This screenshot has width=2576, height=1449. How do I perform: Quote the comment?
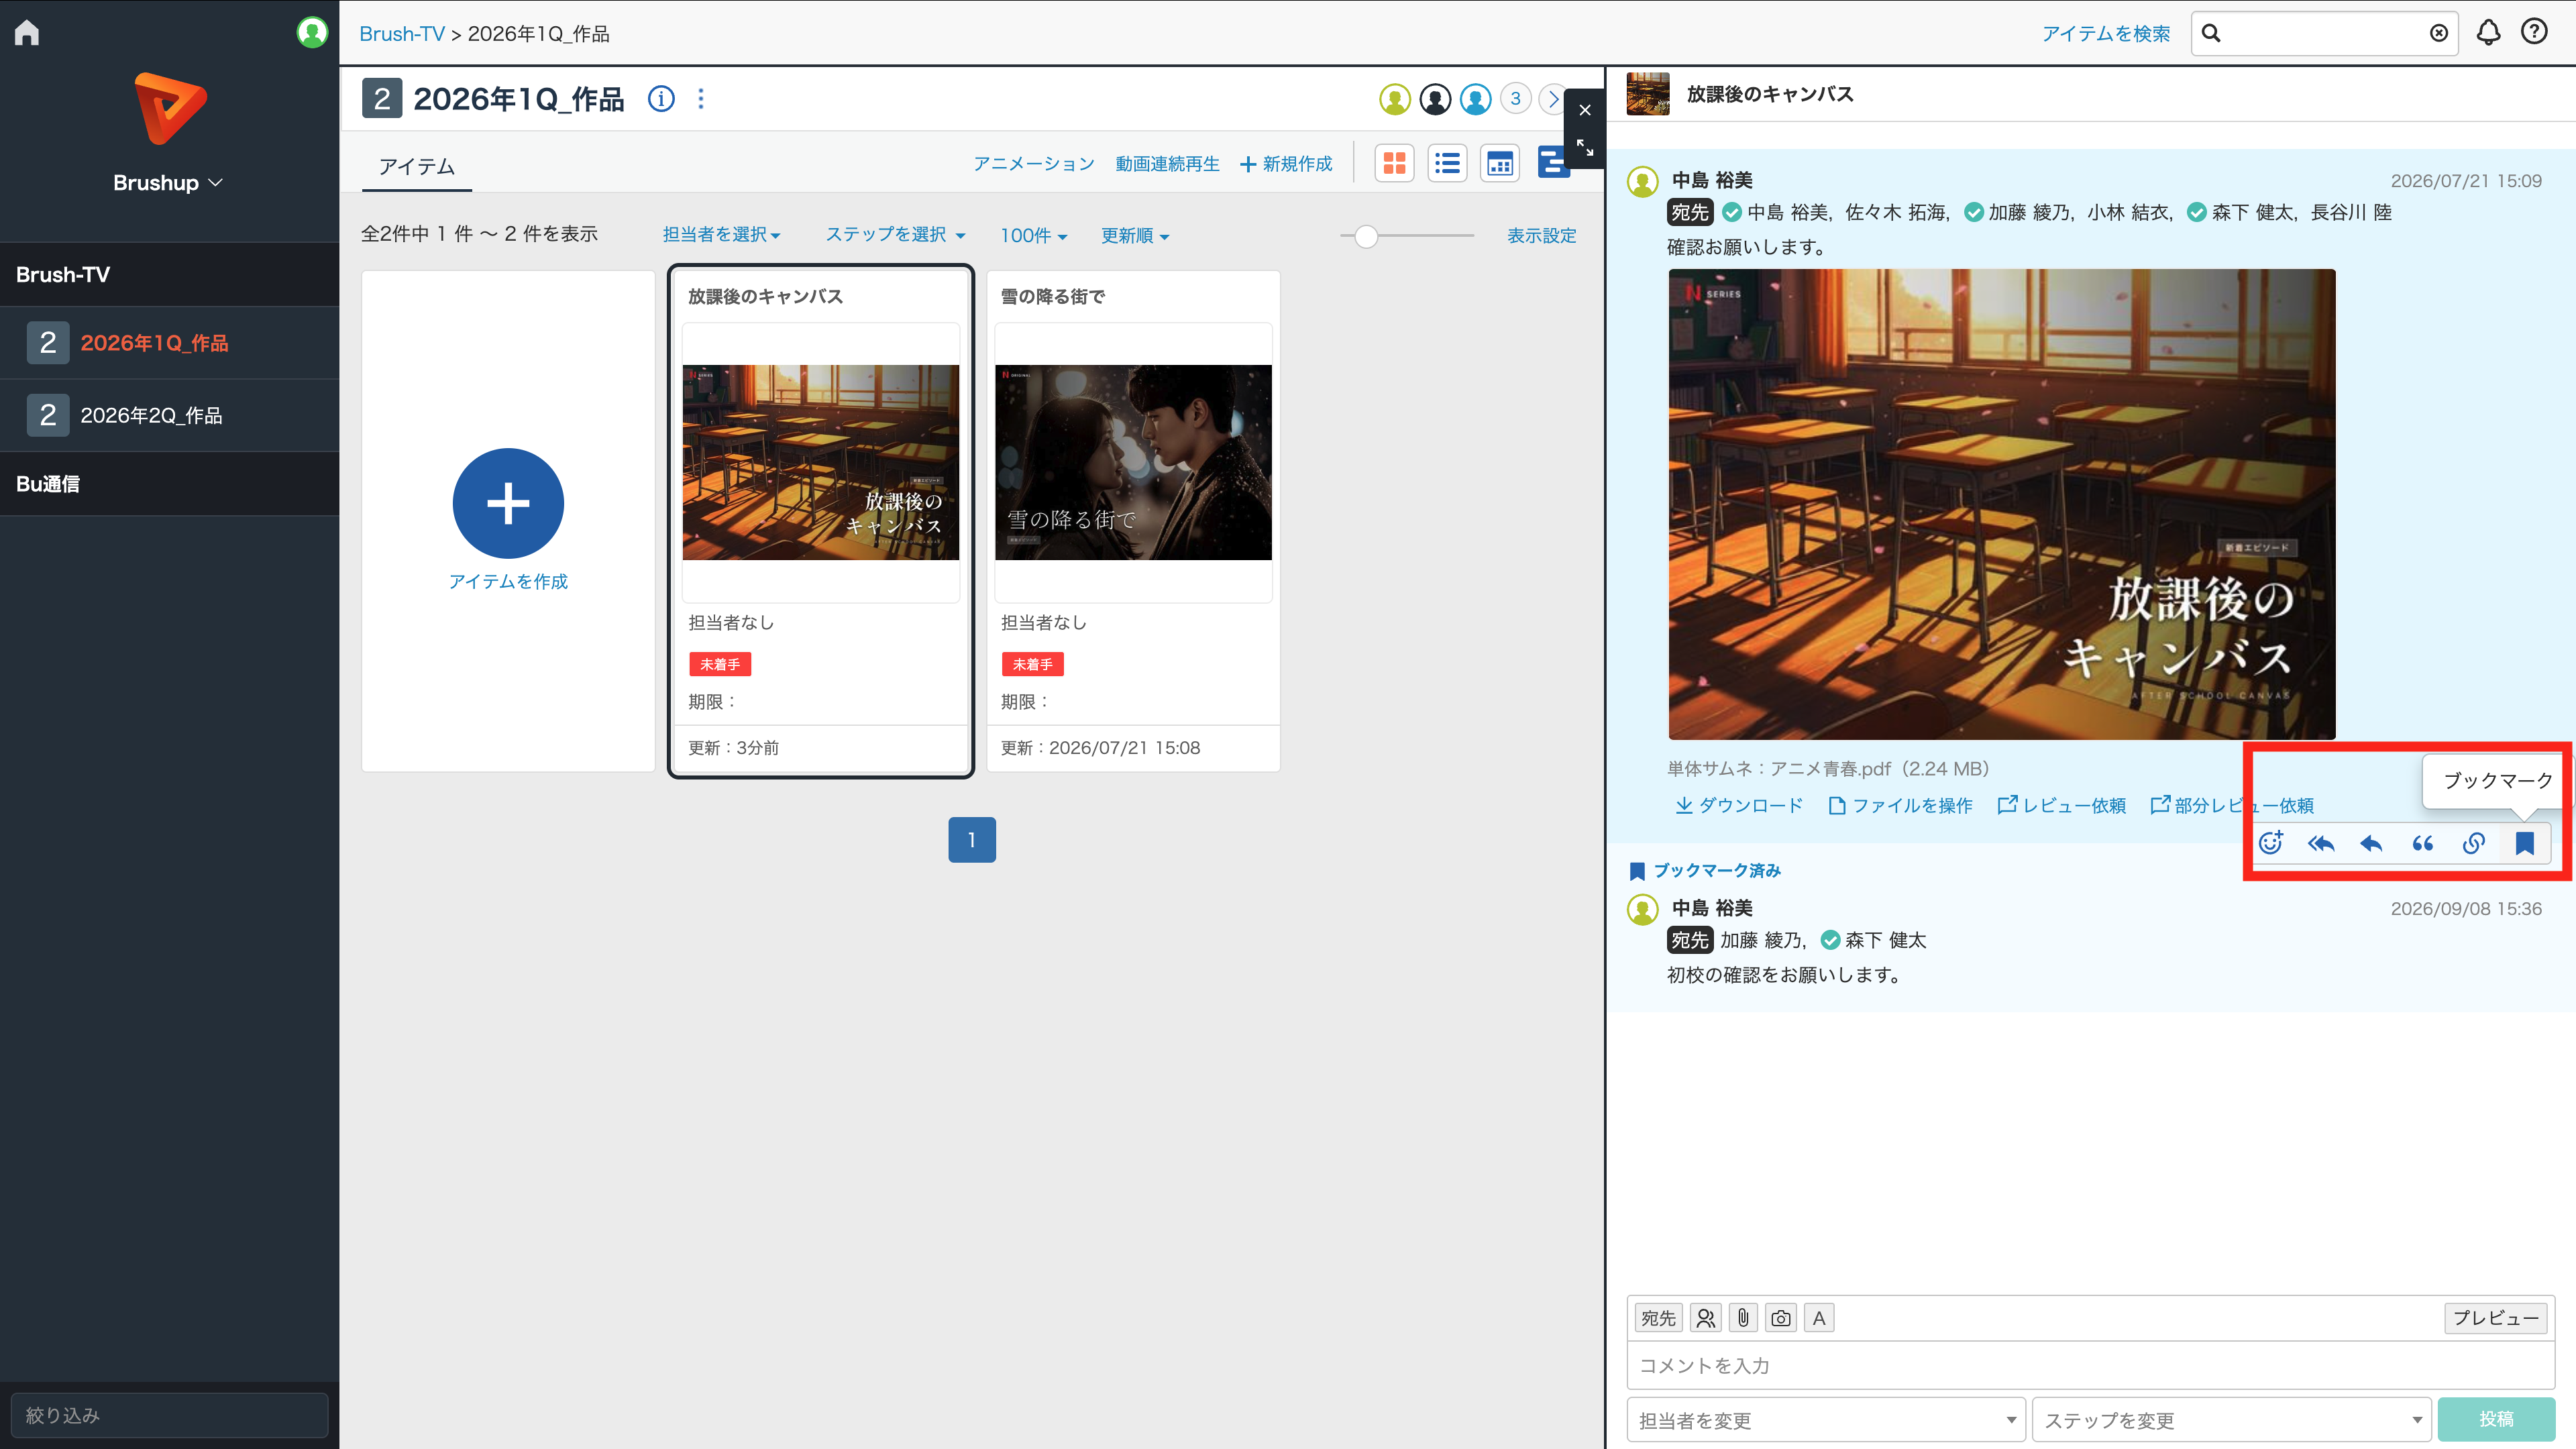[x=2422, y=844]
